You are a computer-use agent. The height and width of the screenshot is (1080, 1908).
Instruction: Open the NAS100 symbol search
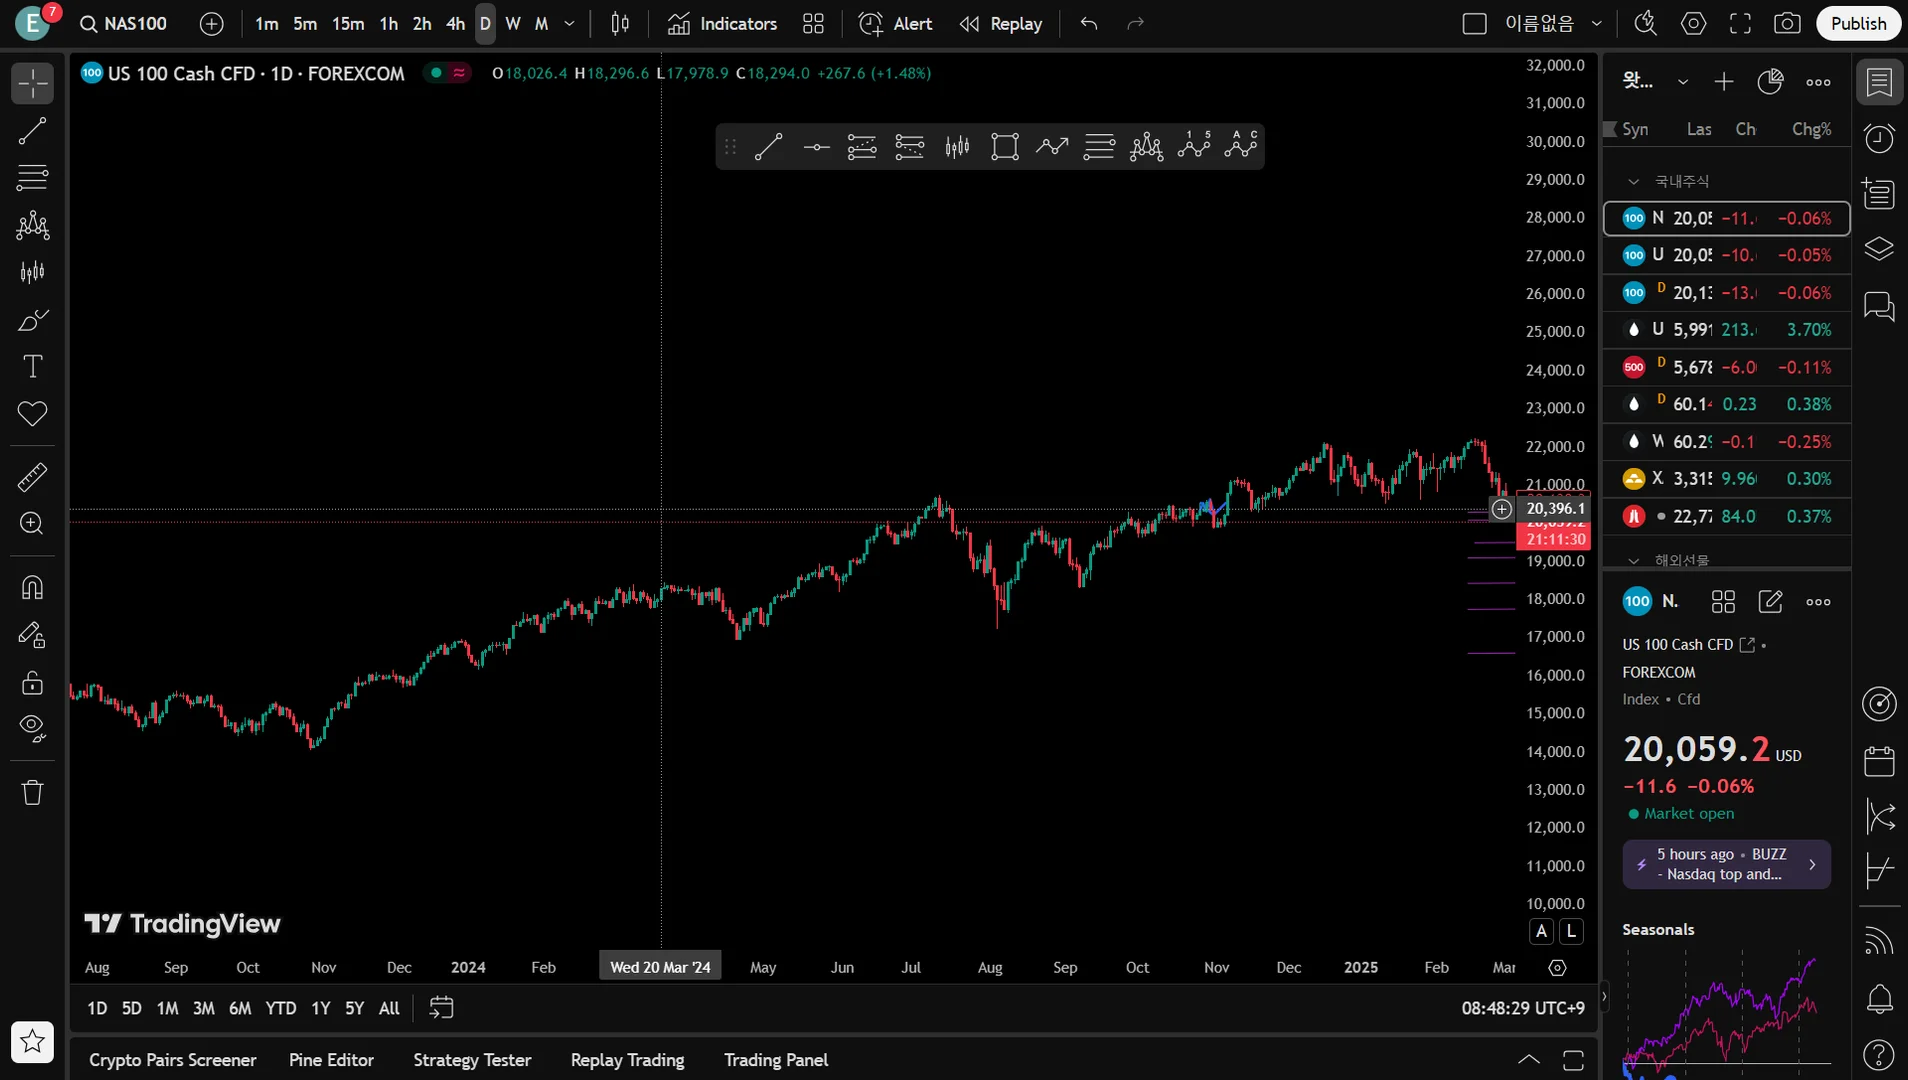pyautogui.click(x=124, y=24)
